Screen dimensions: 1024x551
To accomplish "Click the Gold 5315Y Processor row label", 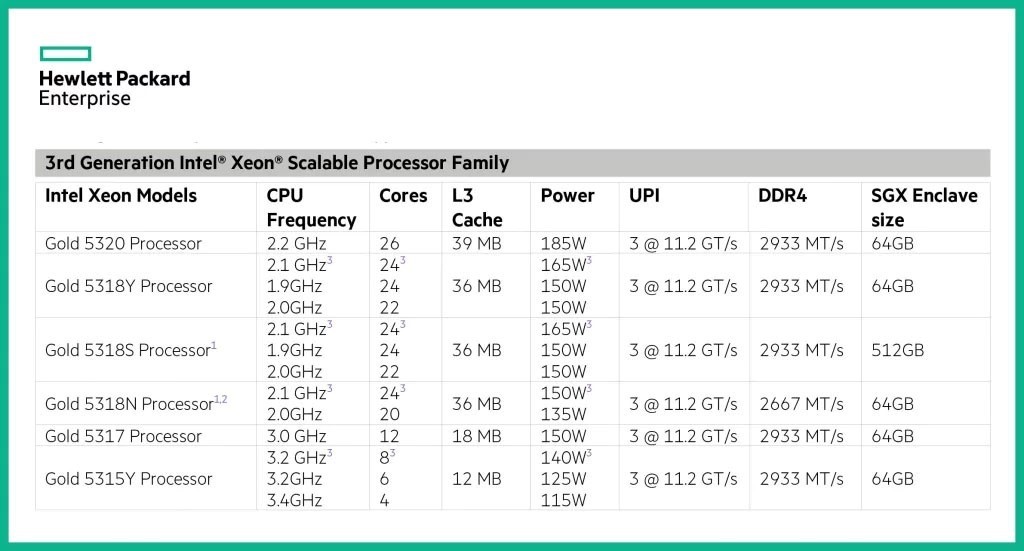I will coord(129,479).
